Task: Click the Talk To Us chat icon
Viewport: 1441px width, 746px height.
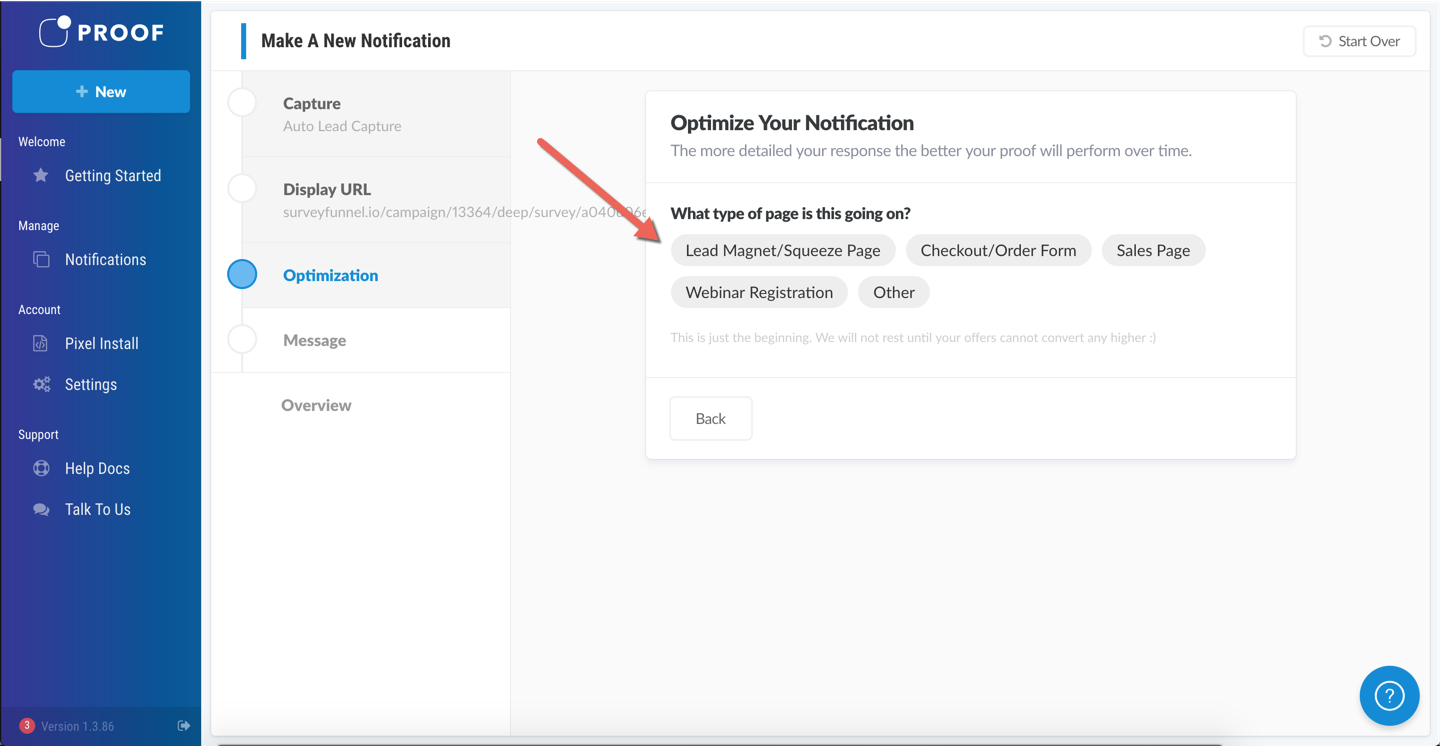Action: pos(41,510)
